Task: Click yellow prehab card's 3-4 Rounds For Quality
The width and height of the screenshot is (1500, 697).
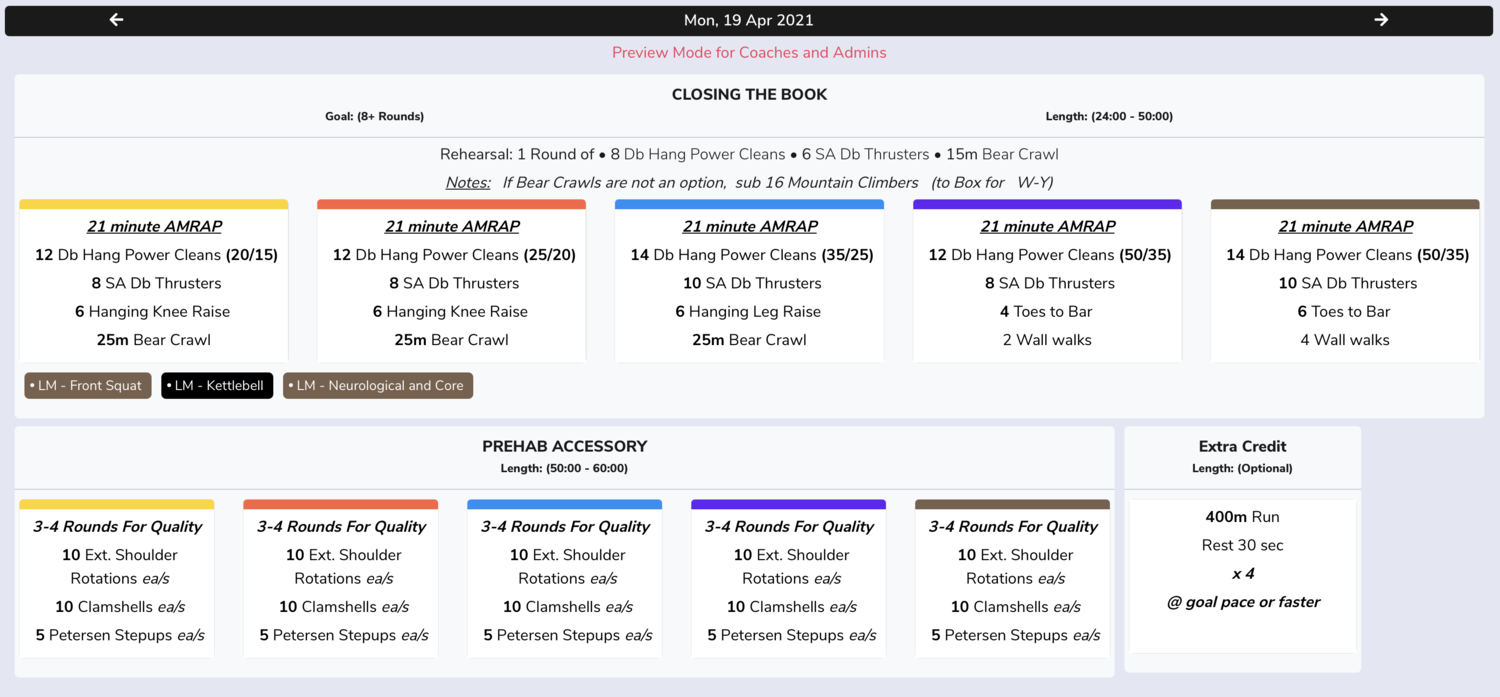Action: click(117, 527)
